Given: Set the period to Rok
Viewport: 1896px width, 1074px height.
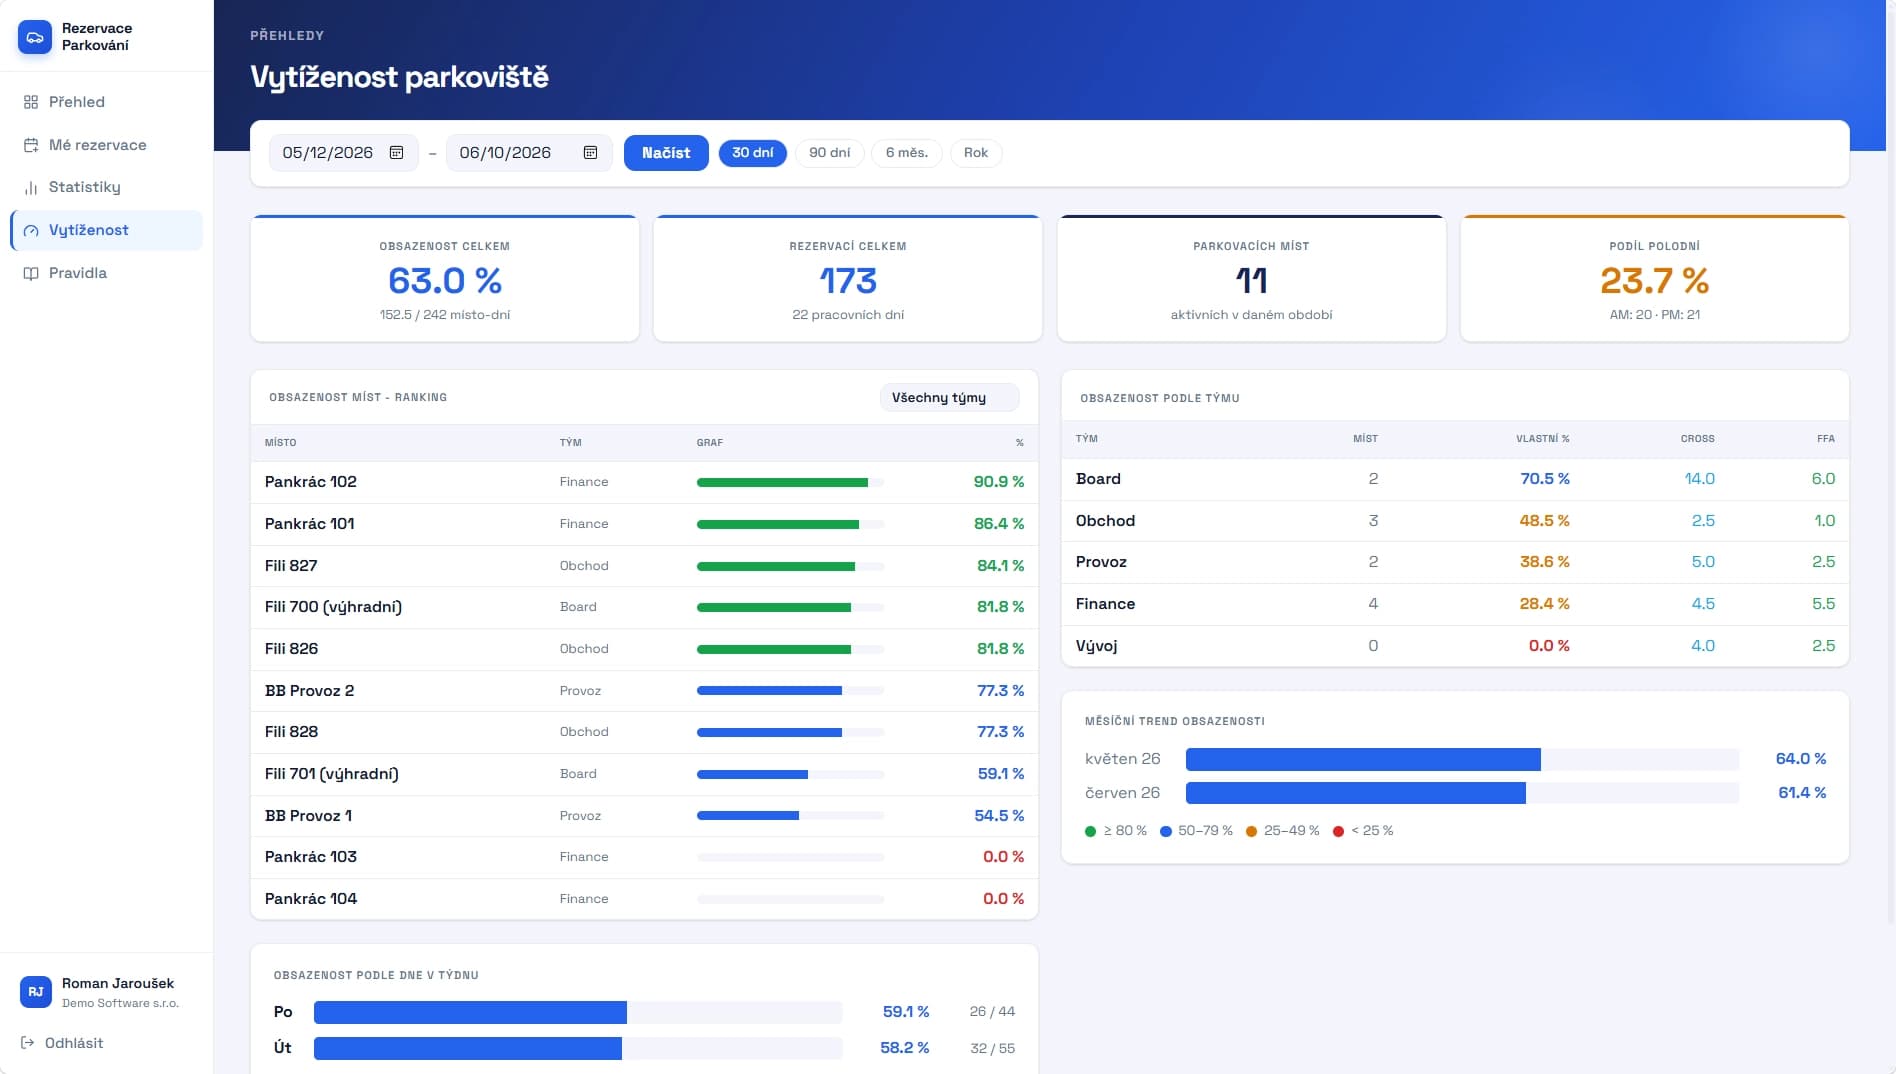Looking at the screenshot, I should coord(976,153).
